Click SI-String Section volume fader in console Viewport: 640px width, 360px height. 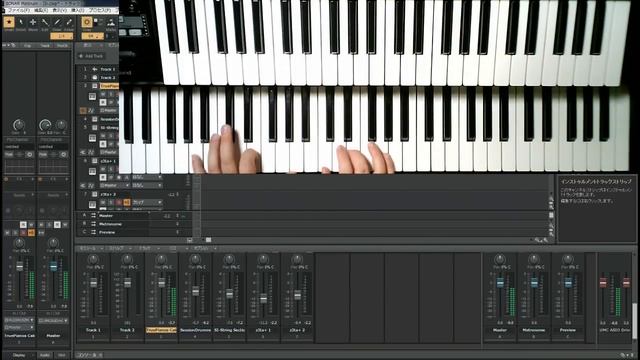tap(229, 293)
